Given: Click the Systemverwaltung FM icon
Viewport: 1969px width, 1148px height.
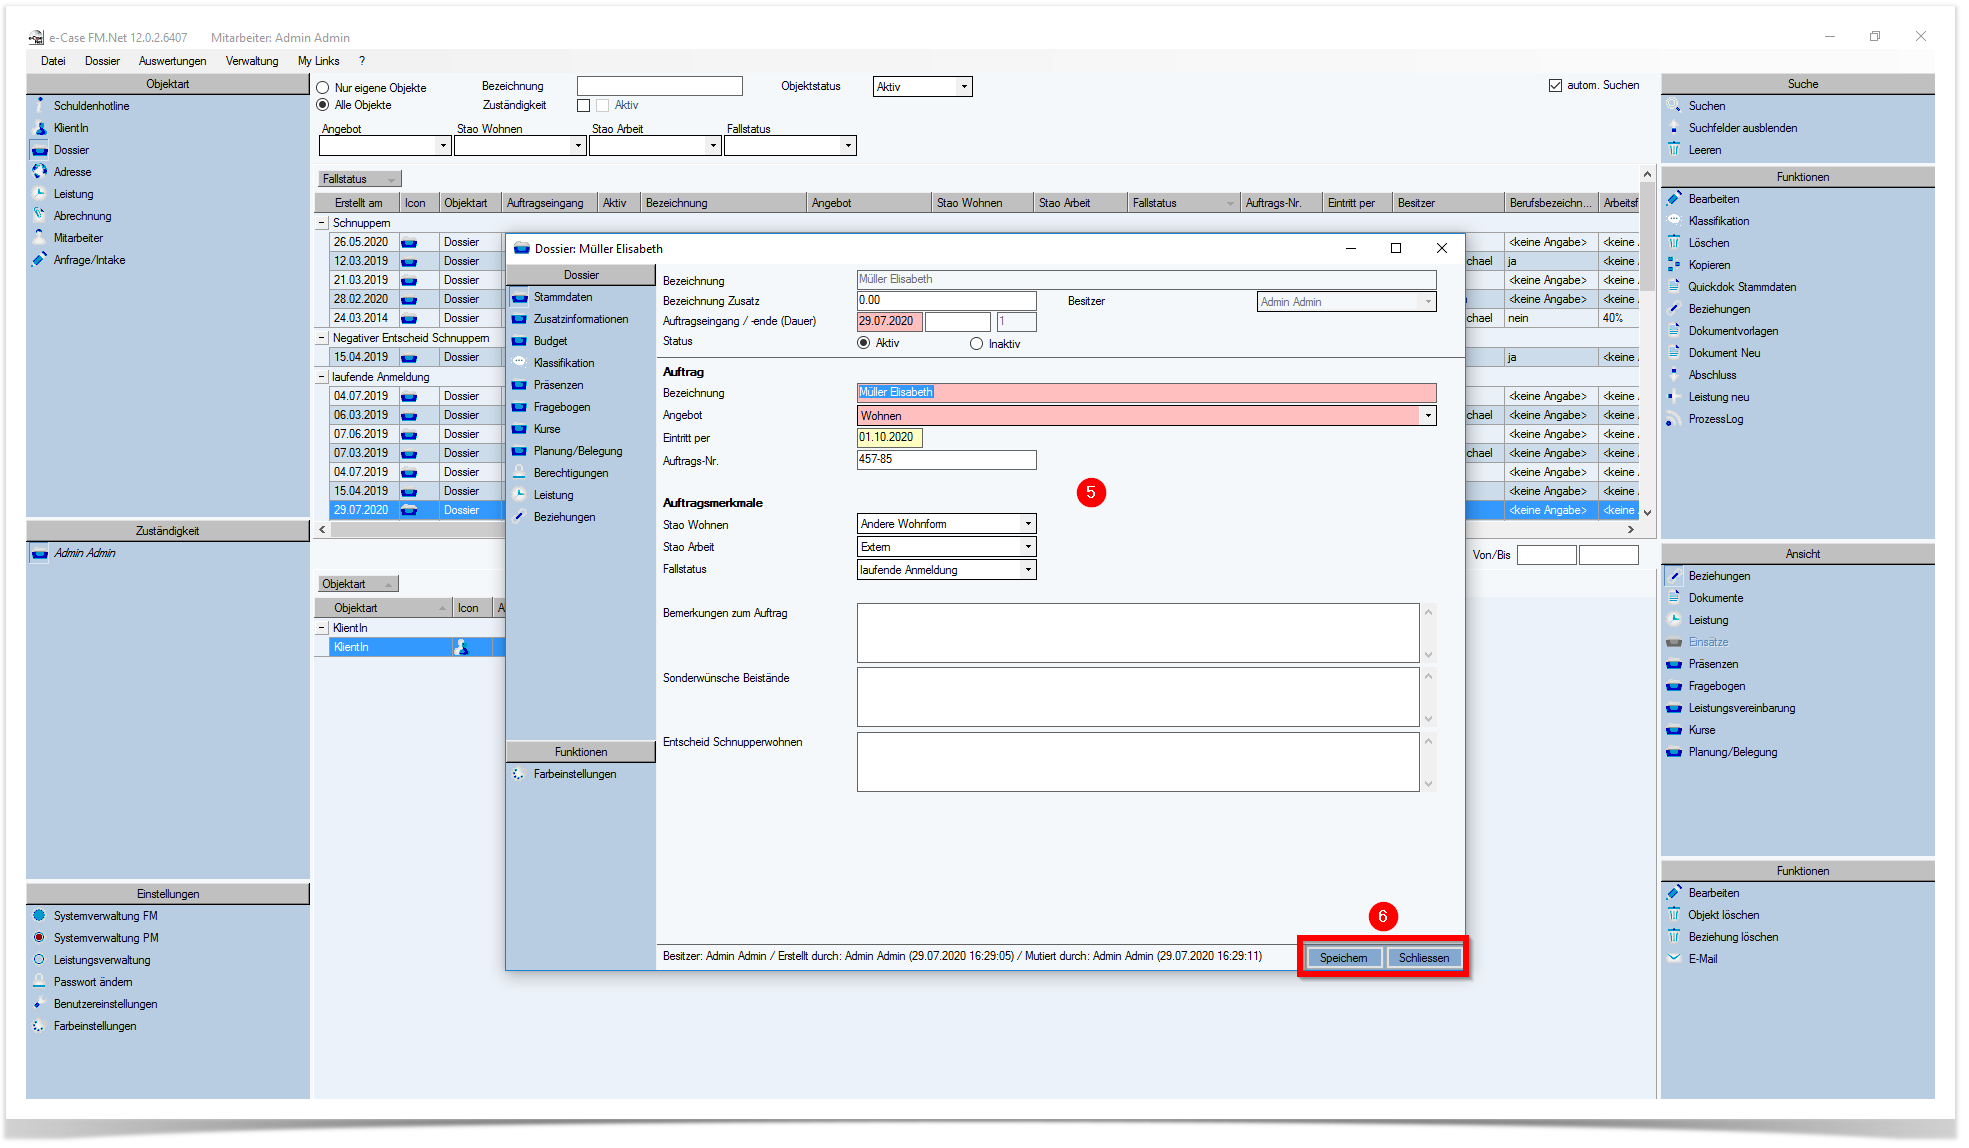Looking at the screenshot, I should [x=39, y=915].
